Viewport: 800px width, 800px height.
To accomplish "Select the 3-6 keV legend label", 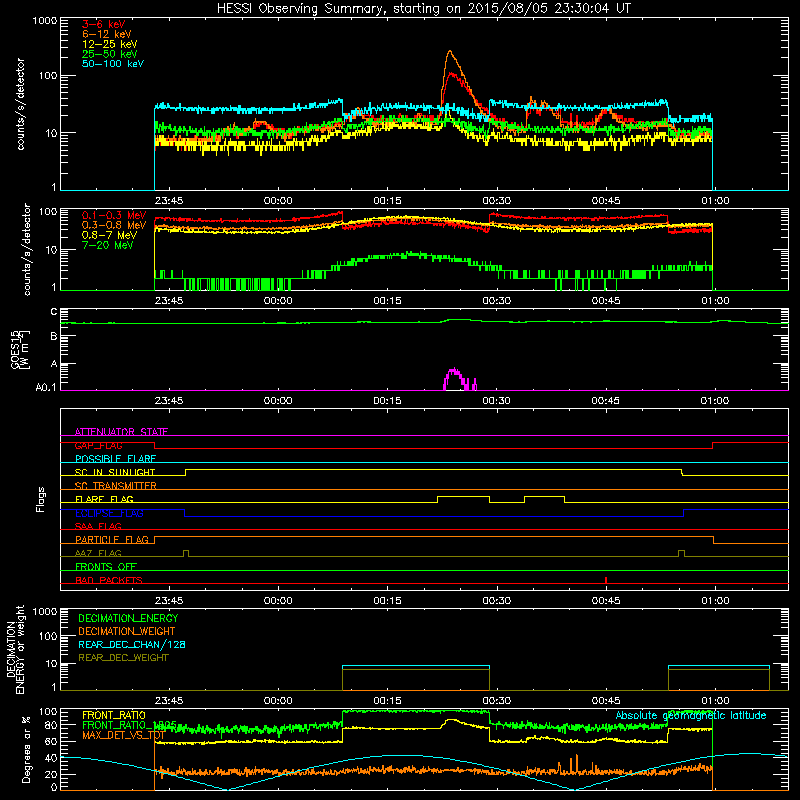I will point(103,24).
